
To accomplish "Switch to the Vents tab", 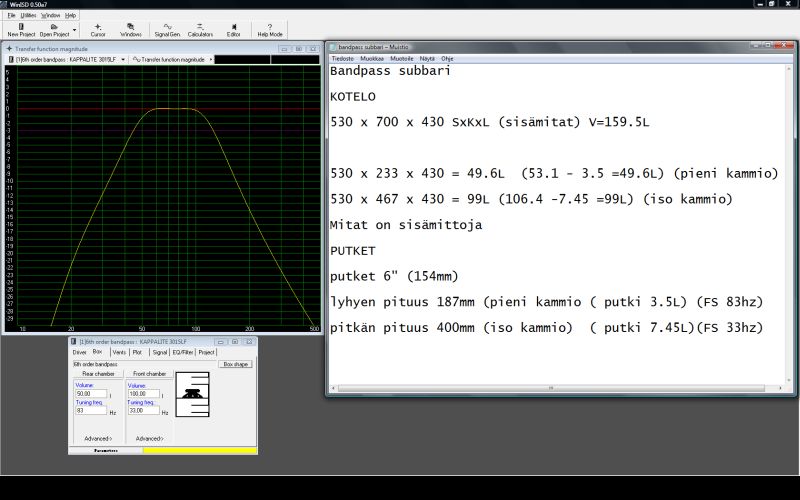I will (119, 352).
